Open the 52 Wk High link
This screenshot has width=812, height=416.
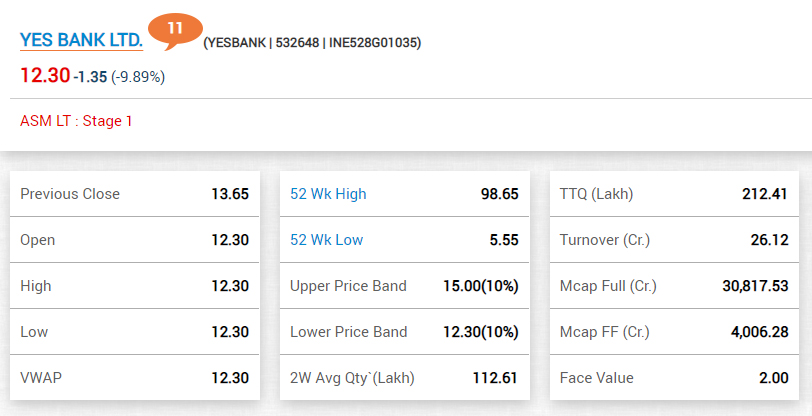coord(328,194)
